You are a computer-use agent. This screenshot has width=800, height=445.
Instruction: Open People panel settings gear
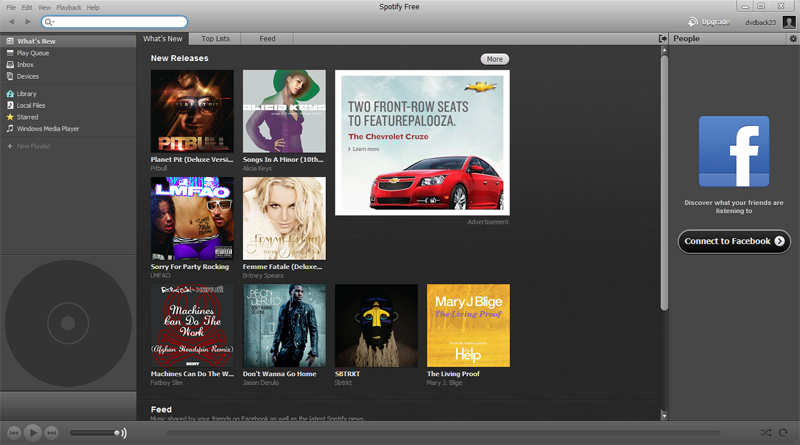(x=793, y=39)
